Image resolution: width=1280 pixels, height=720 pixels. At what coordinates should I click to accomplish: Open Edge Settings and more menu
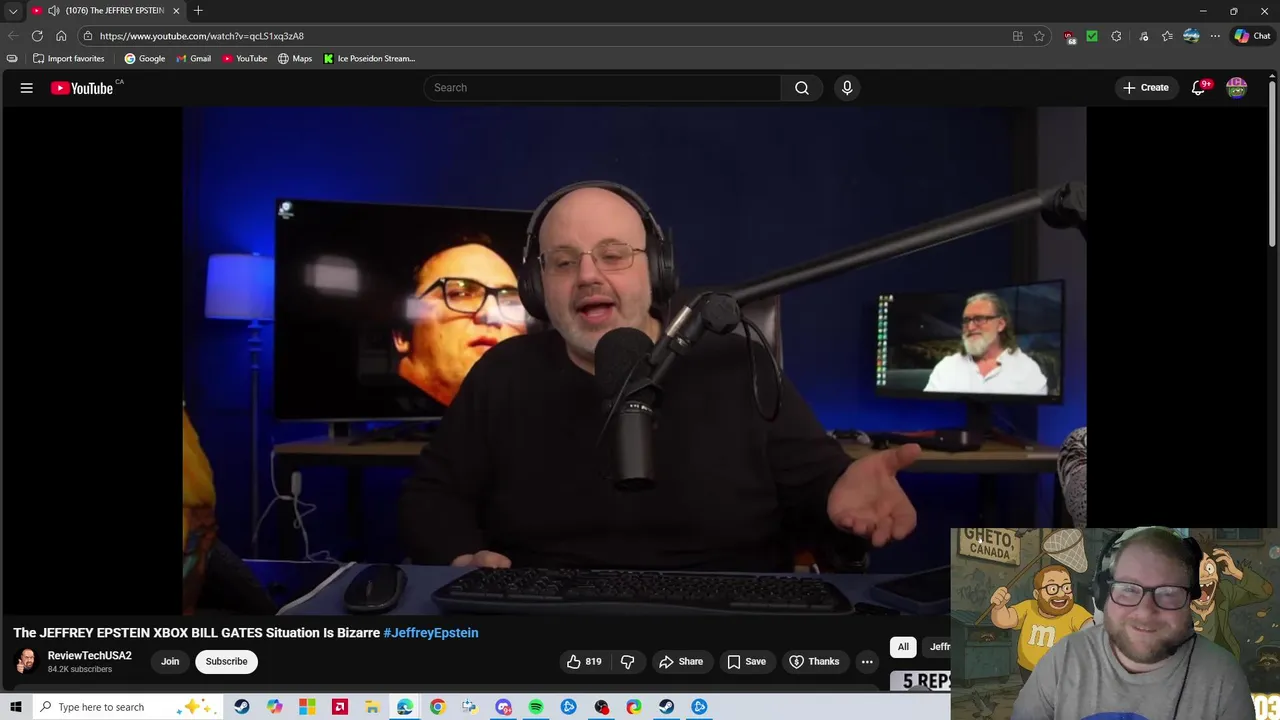1215,36
